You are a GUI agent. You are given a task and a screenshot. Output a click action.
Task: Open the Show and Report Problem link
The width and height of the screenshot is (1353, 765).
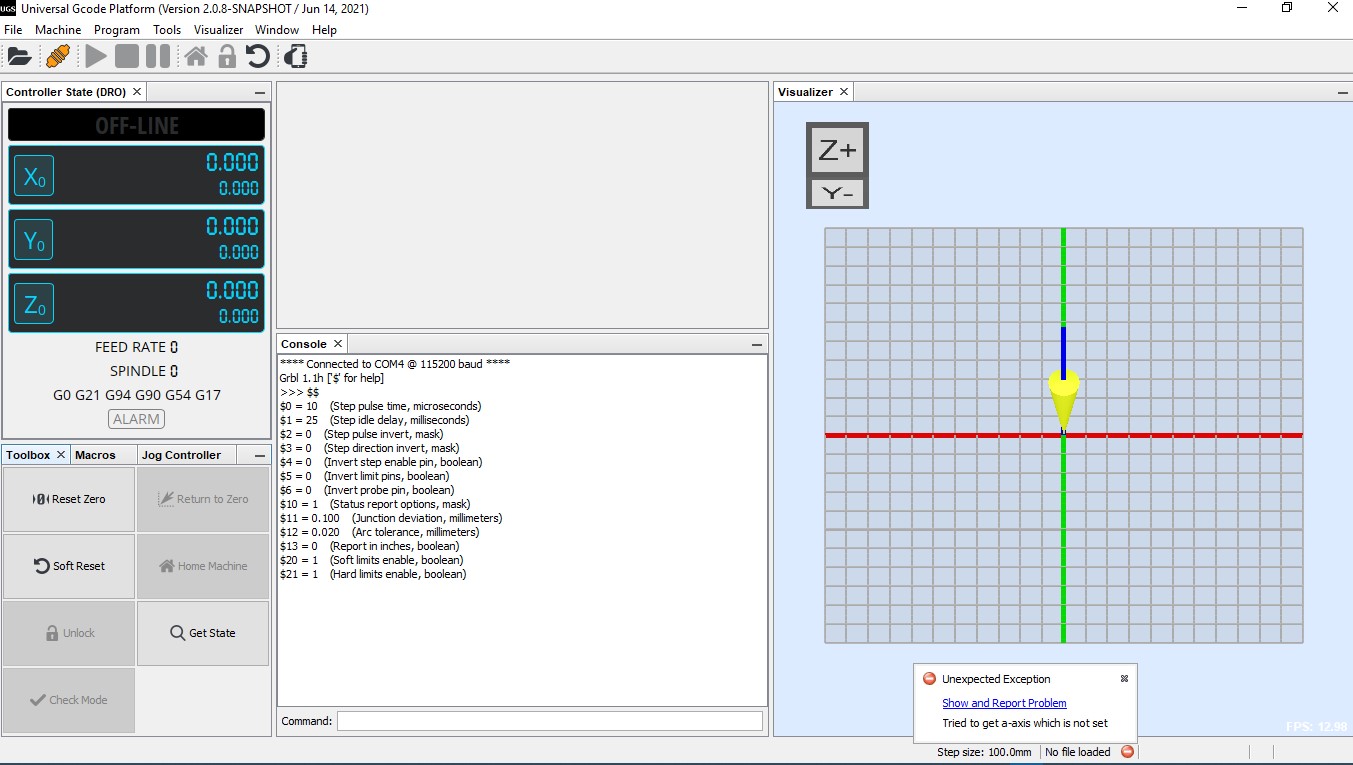pyautogui.click(x=1004, y=703)
